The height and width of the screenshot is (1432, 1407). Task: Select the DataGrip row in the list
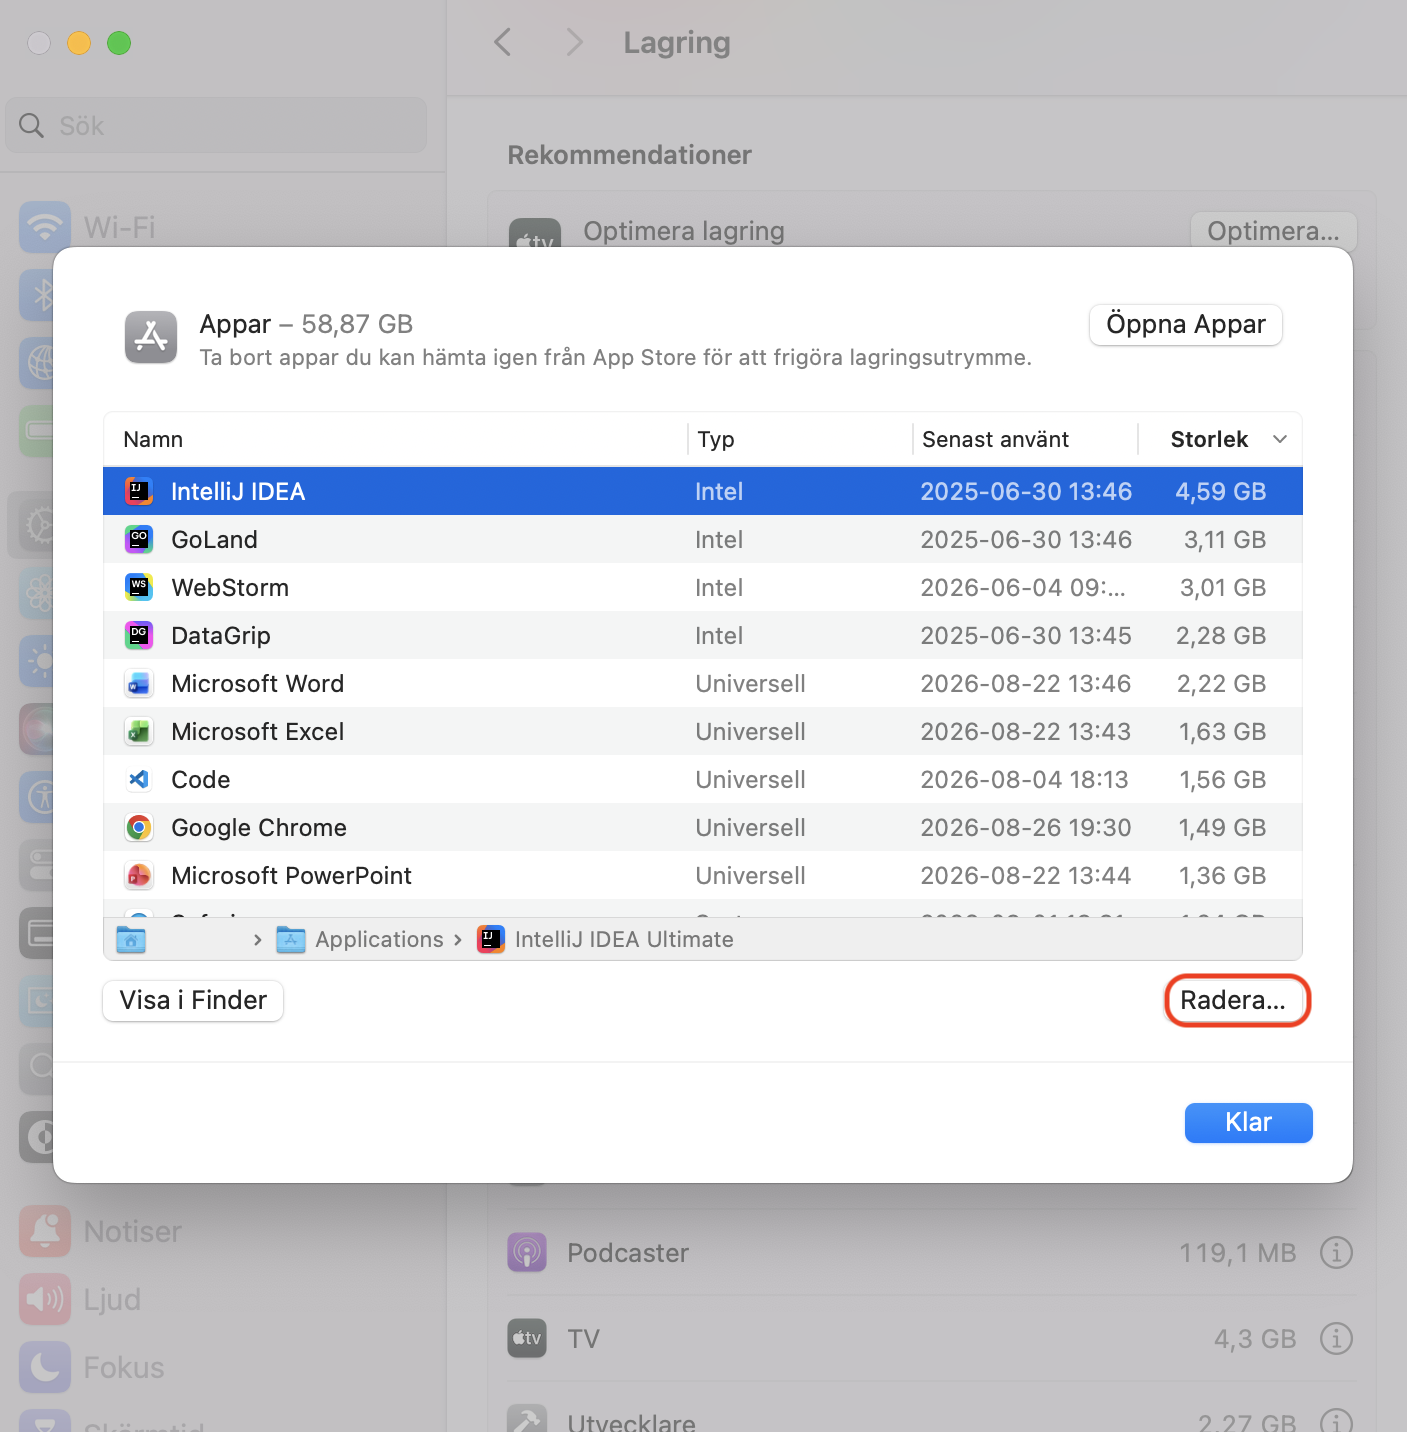(702, 635)
